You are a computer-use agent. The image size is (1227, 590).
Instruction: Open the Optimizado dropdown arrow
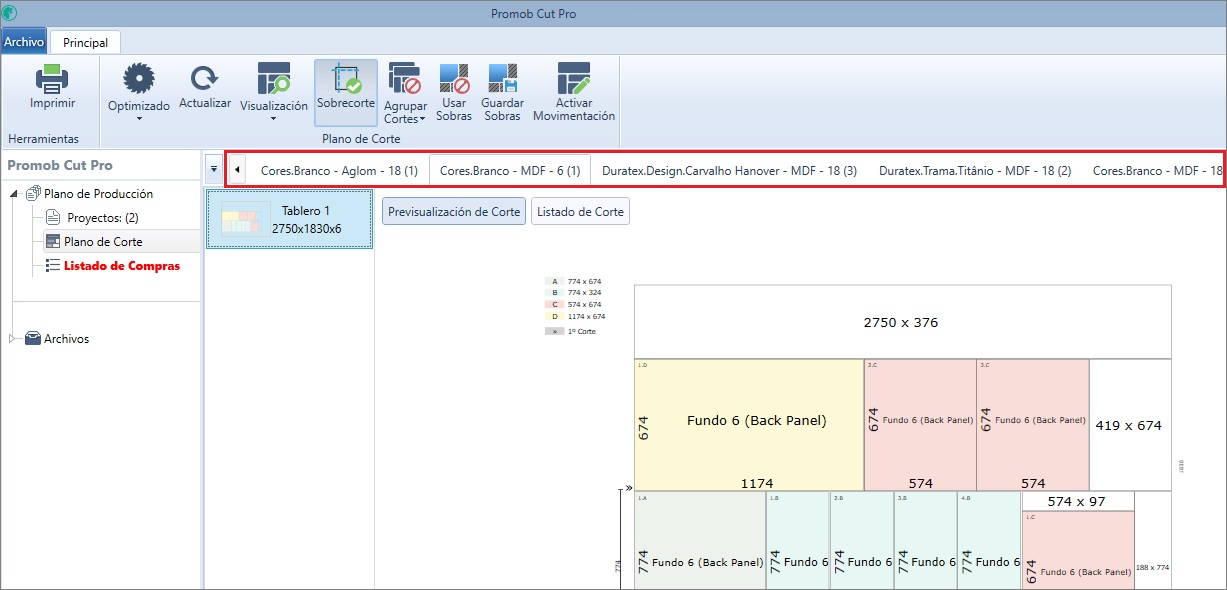(x=139, y=118)
